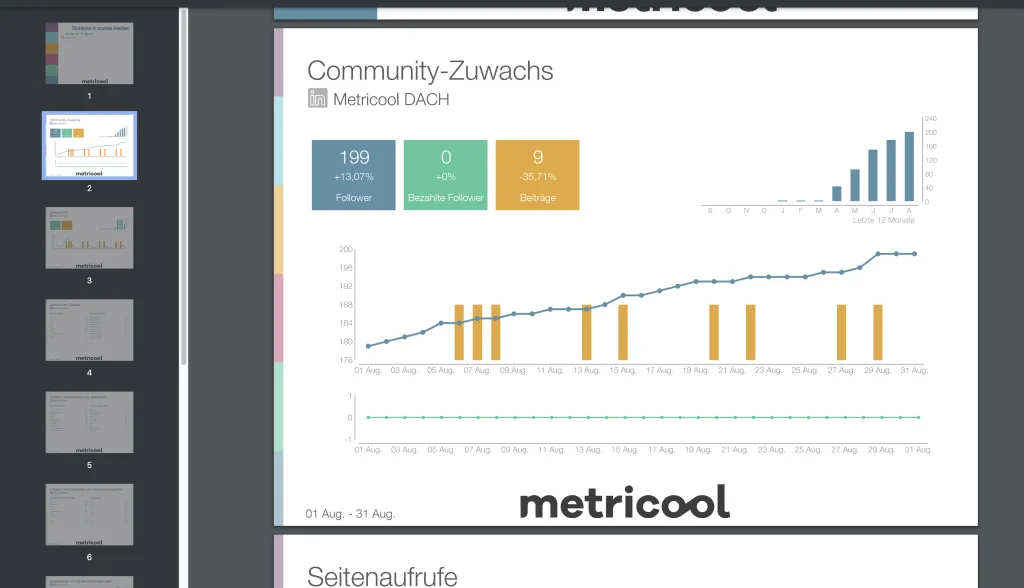This screenshot has width=1024, height=588.
Task: Select the green Bezahlte Follower card
Action: tap(445, 175)
